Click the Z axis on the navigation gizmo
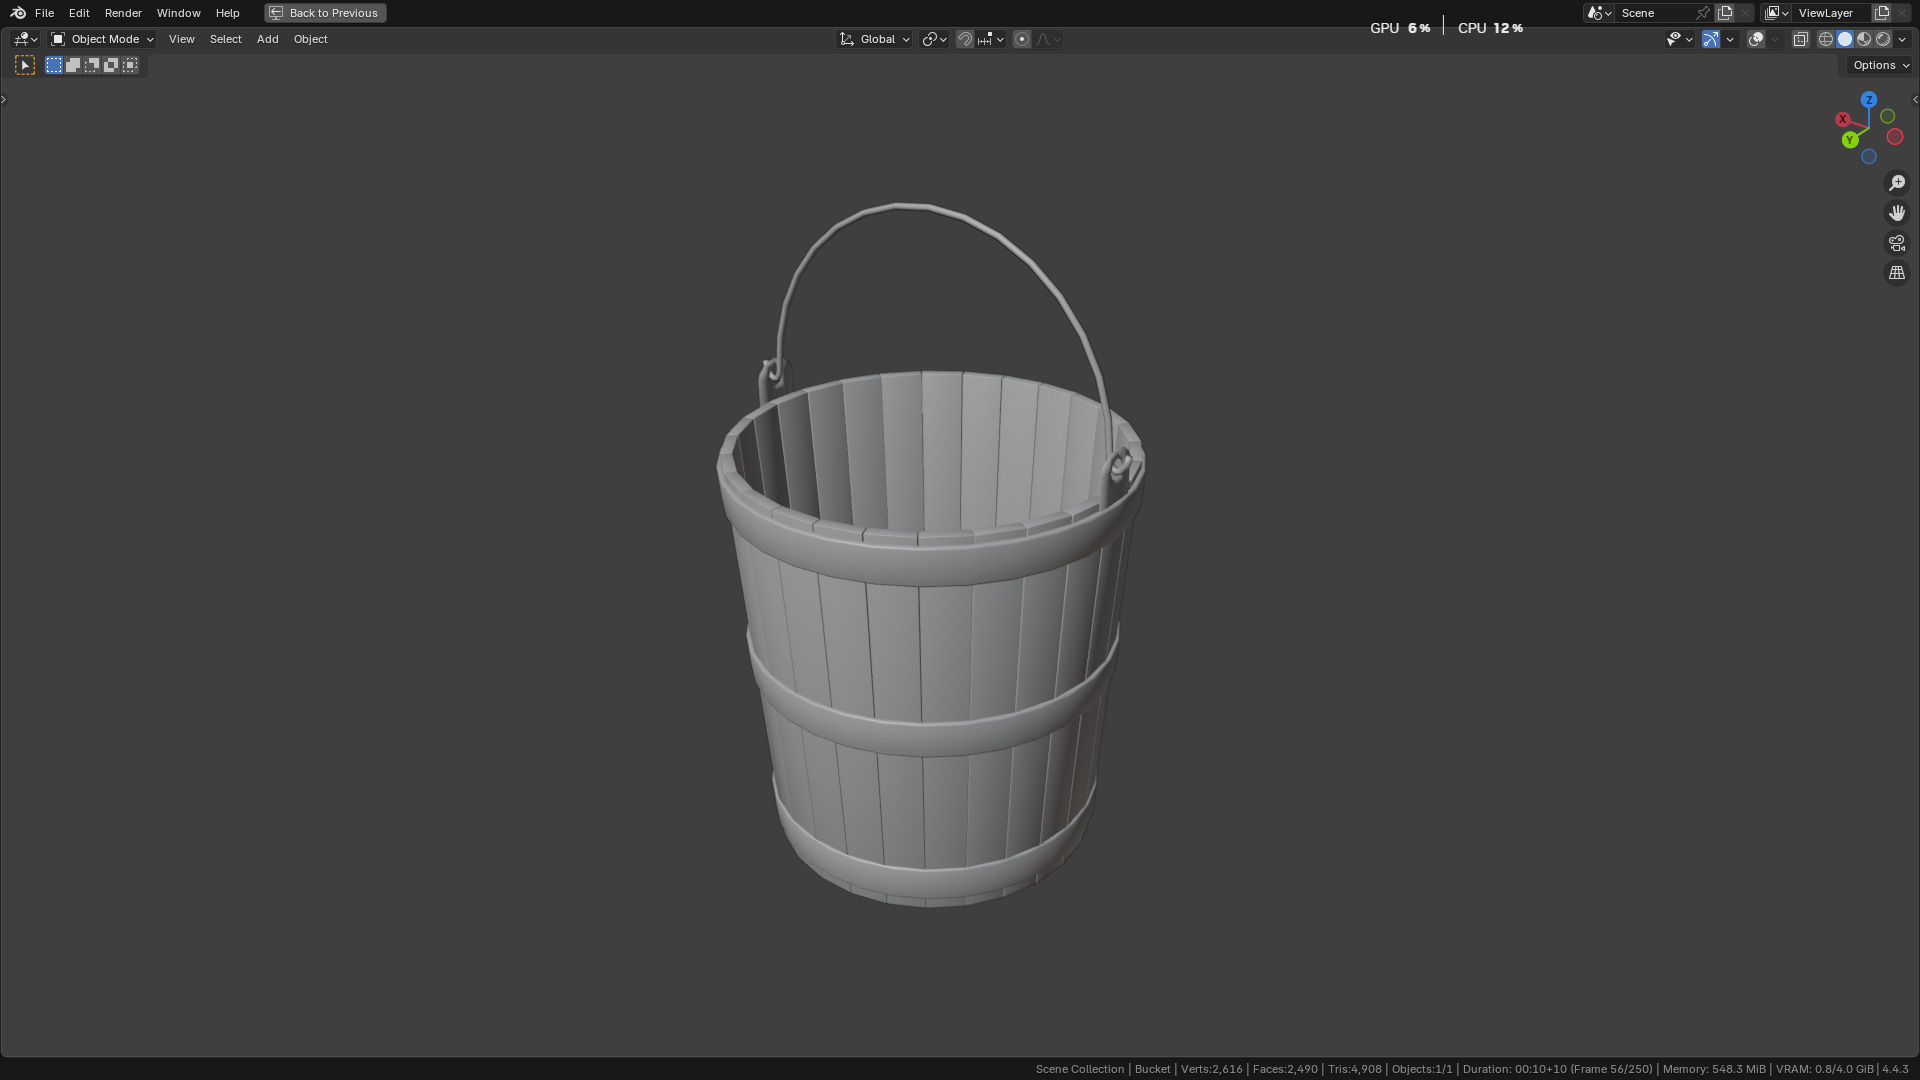The image size is (1920, 1080). point(1869,100)
